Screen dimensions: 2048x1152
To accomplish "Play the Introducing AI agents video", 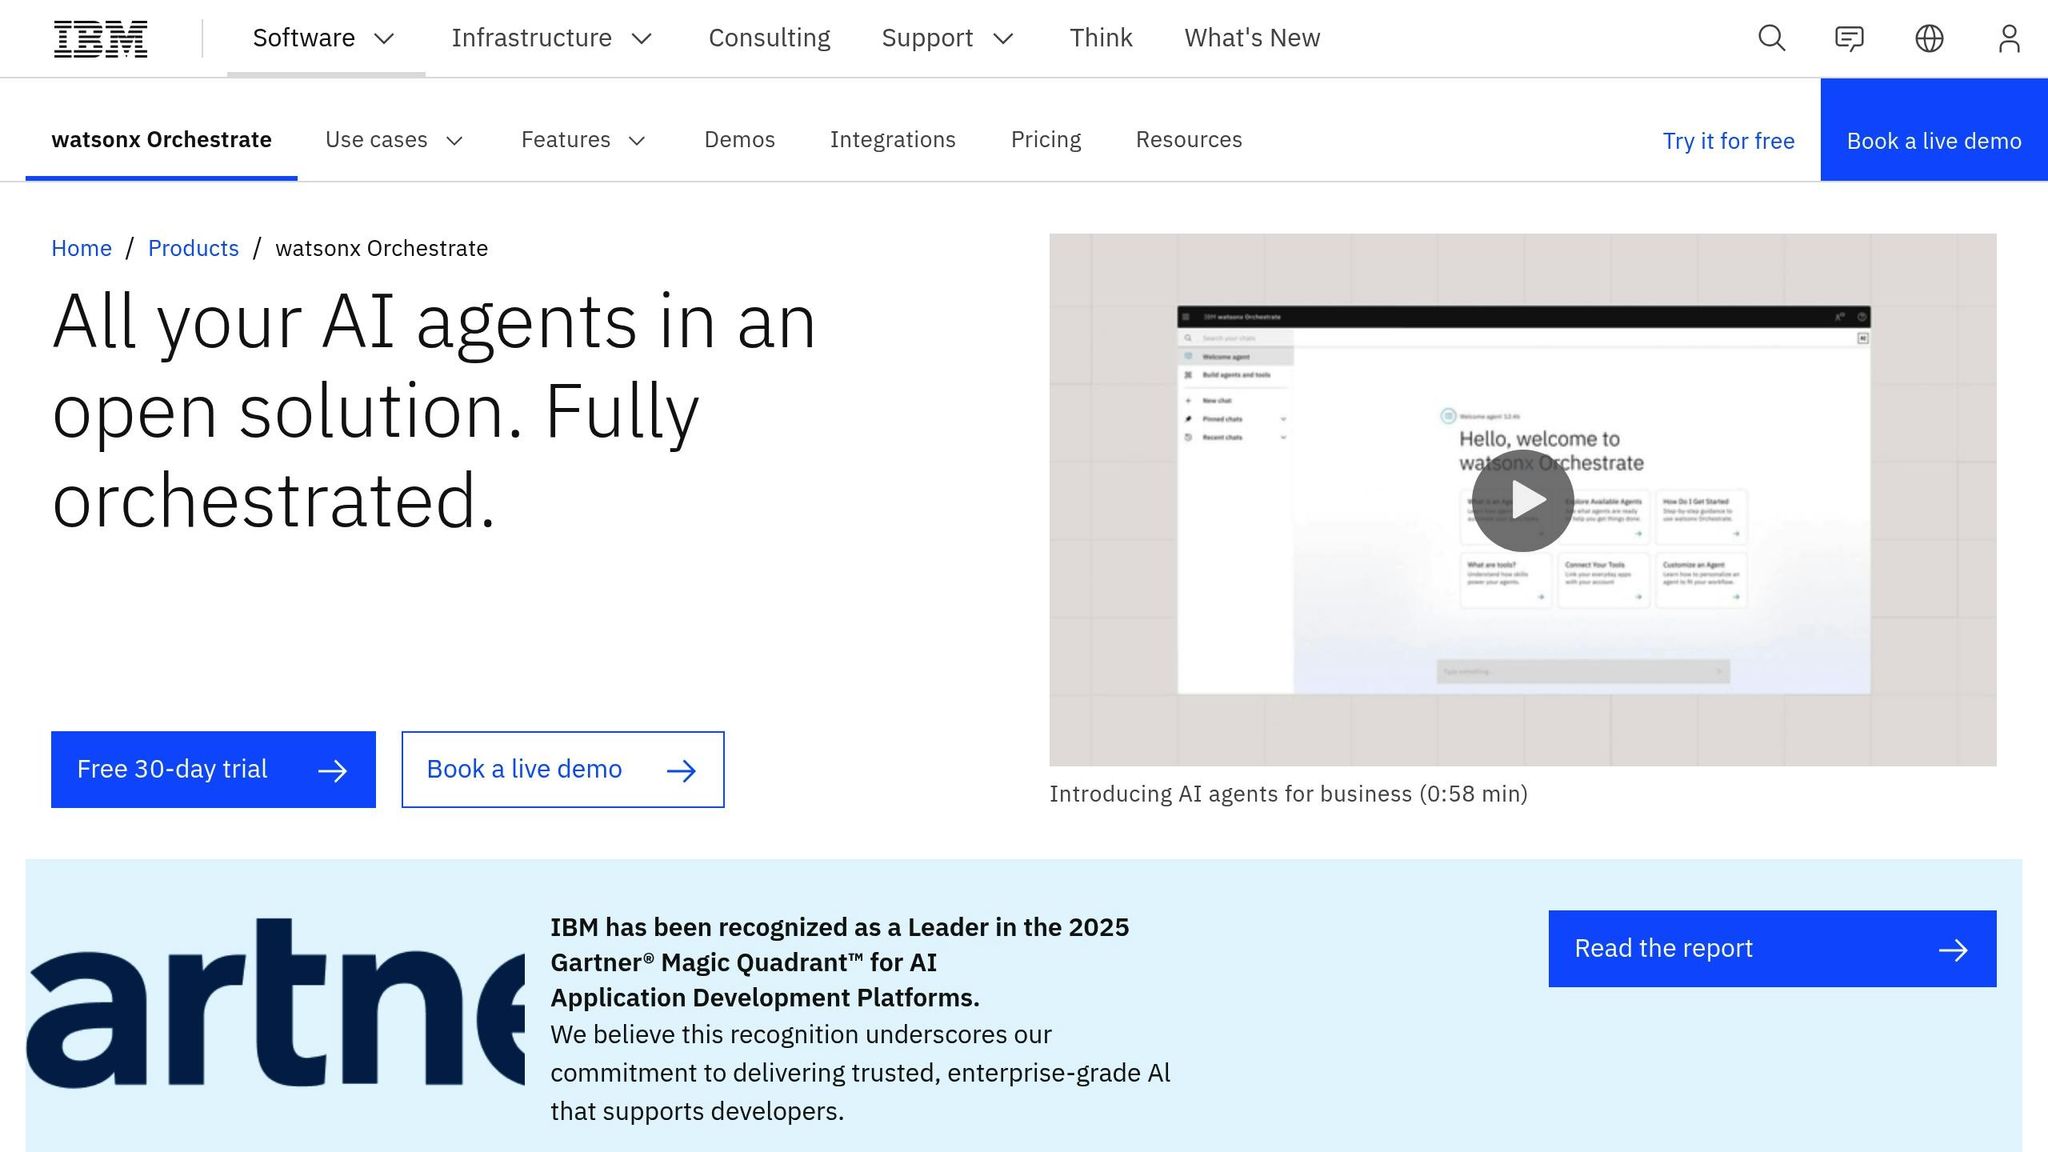I will [x=1522, y=500].
